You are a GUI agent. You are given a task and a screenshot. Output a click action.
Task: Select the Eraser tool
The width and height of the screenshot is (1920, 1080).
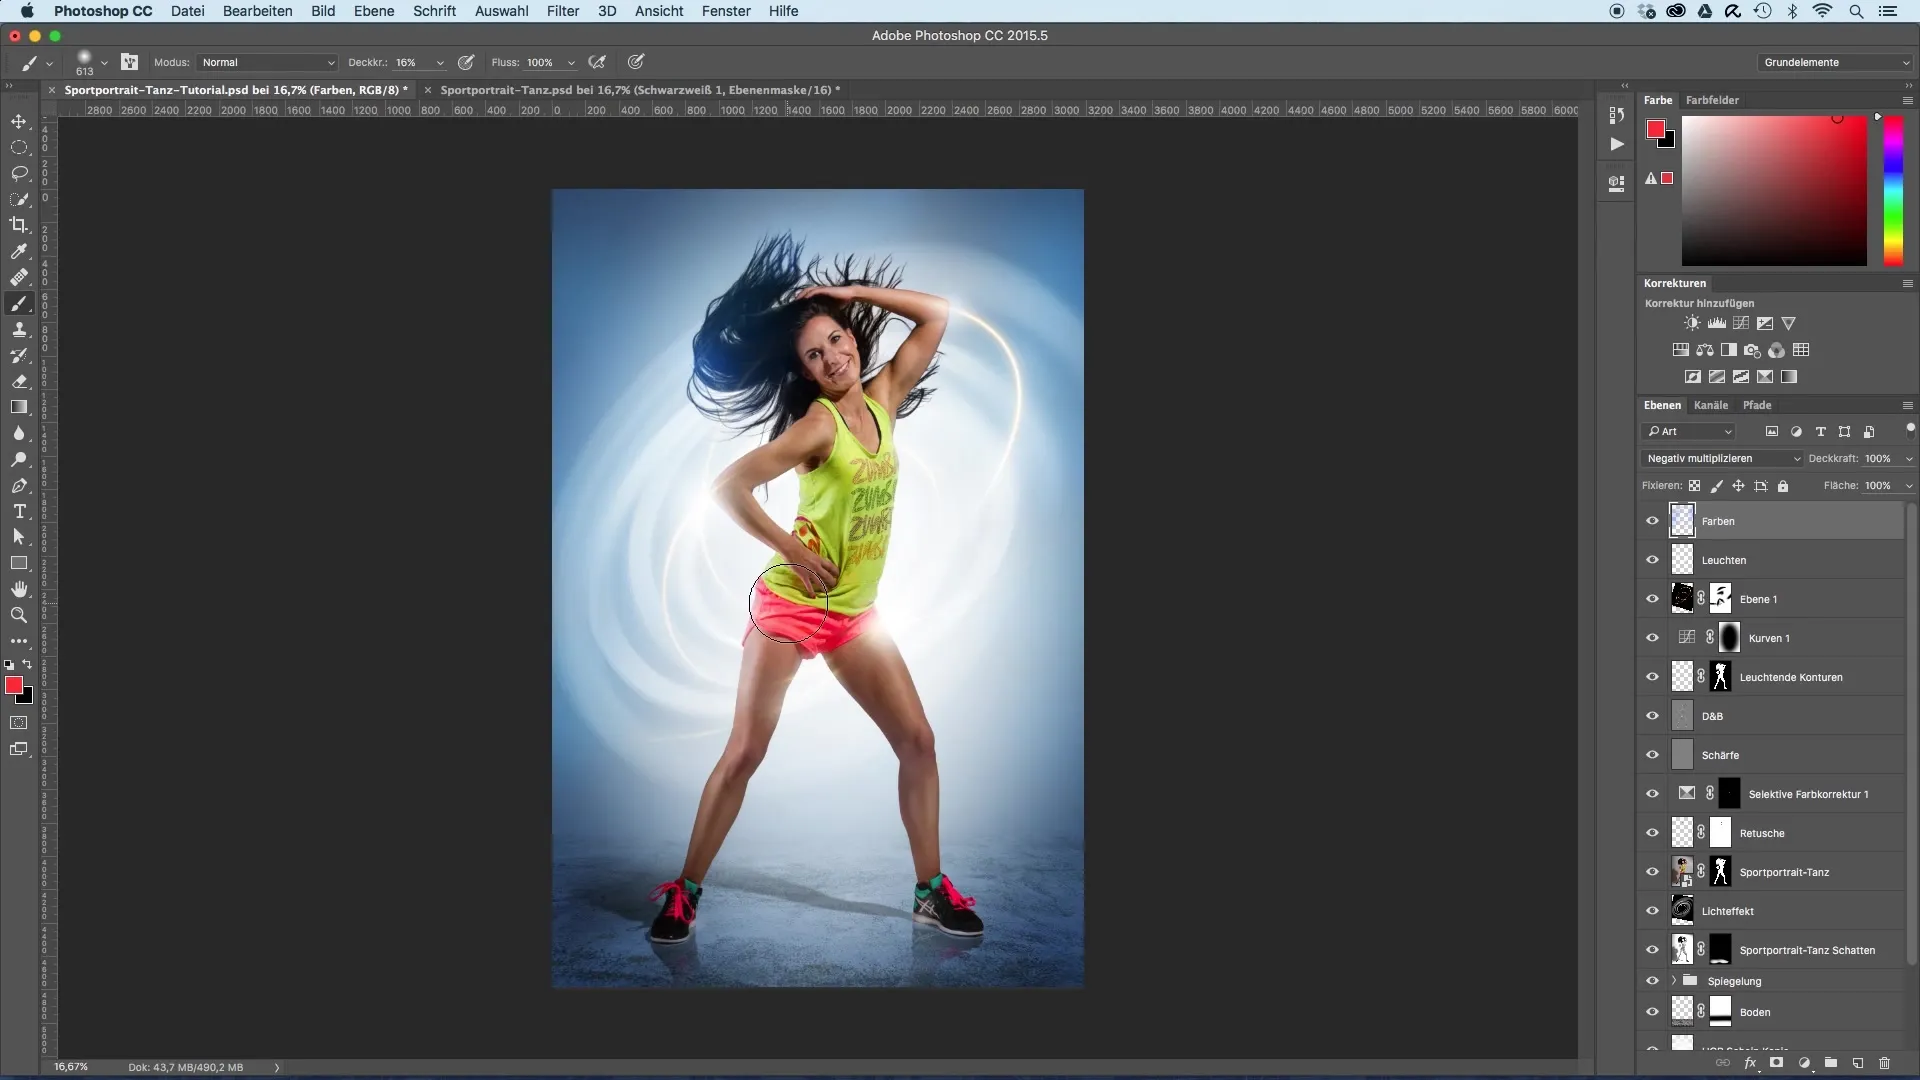(19, 381)
